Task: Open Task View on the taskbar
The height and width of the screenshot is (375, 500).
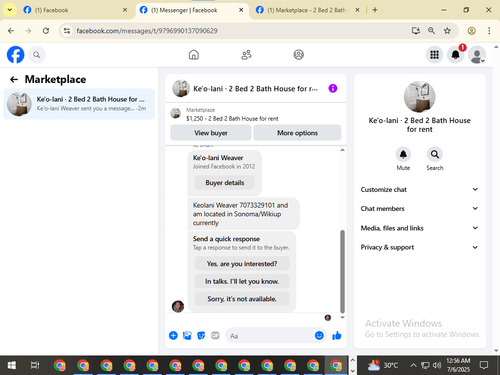Action: [x=35, y=365]
